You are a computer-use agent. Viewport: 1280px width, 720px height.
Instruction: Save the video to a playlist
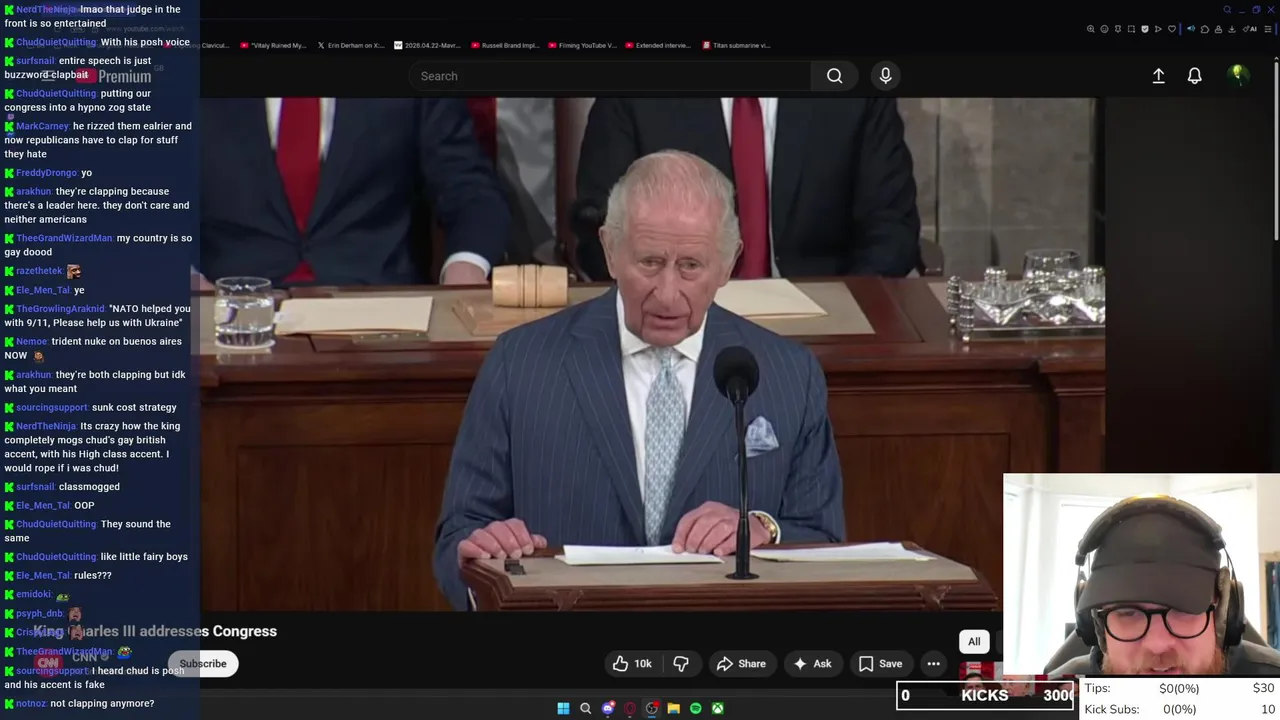881,663
